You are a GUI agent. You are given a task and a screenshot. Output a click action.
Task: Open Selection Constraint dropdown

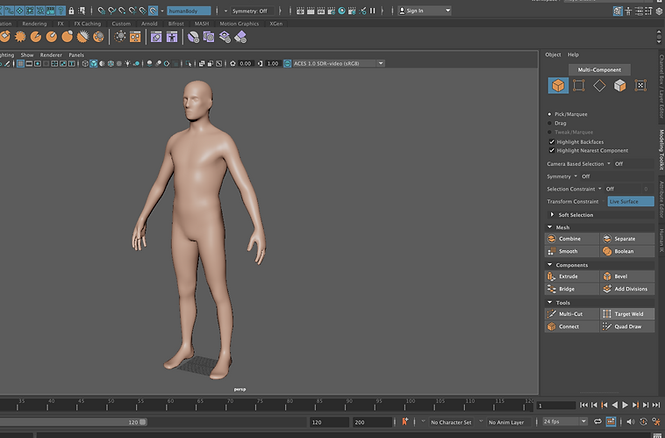pos(600,189)
